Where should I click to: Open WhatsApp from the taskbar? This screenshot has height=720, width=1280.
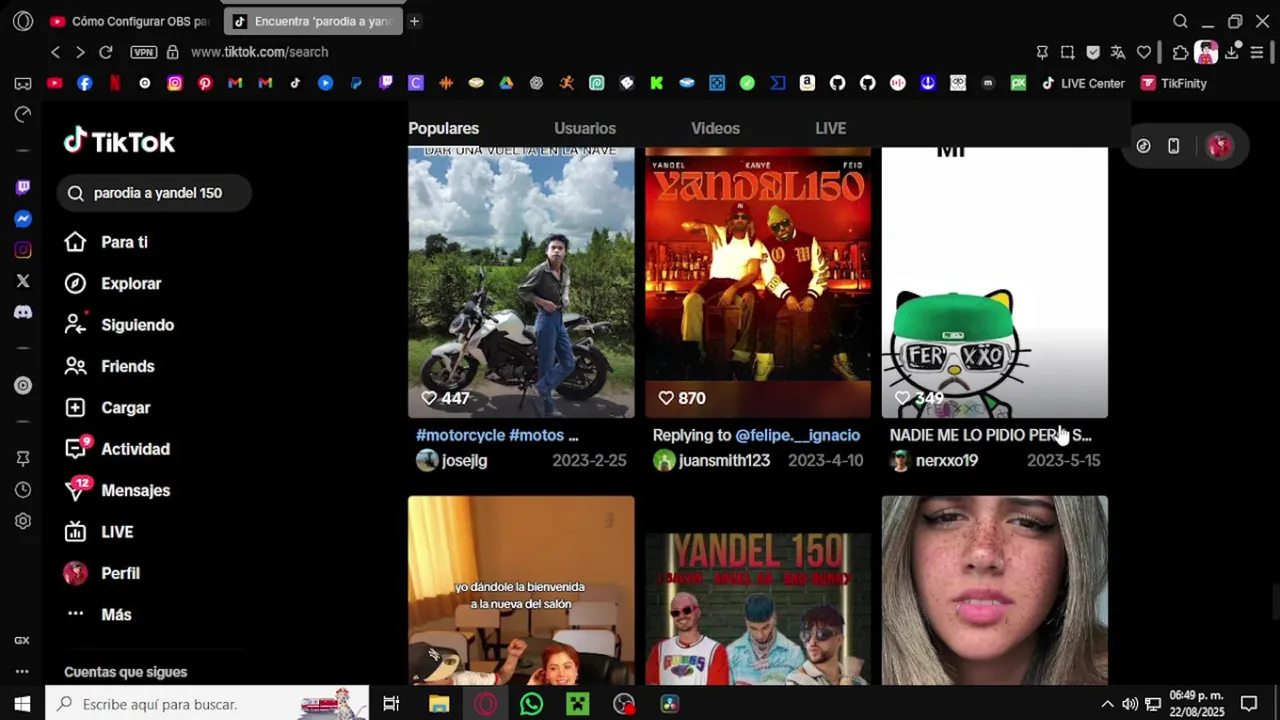tap(531, 704)
